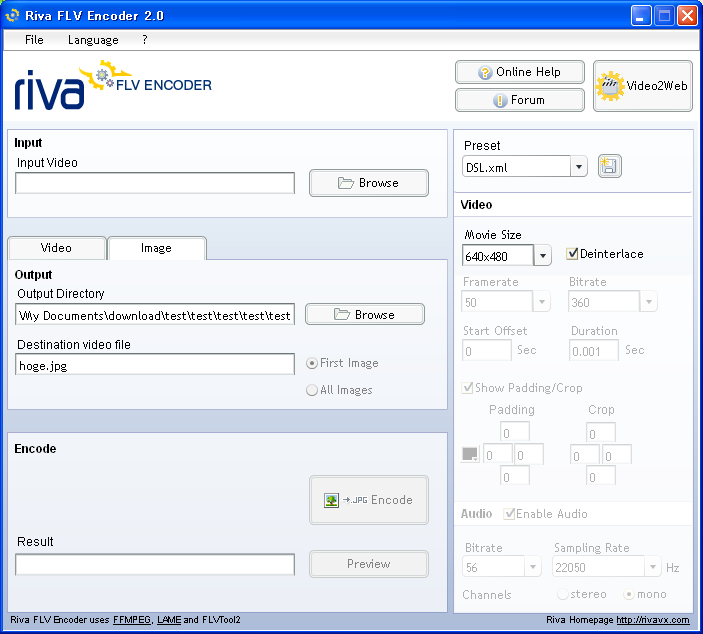The width and height of the screenshot is (703, 634).
Task: Minimize the Riva FLV Encoder window
Action: click(x=641, y=16)
